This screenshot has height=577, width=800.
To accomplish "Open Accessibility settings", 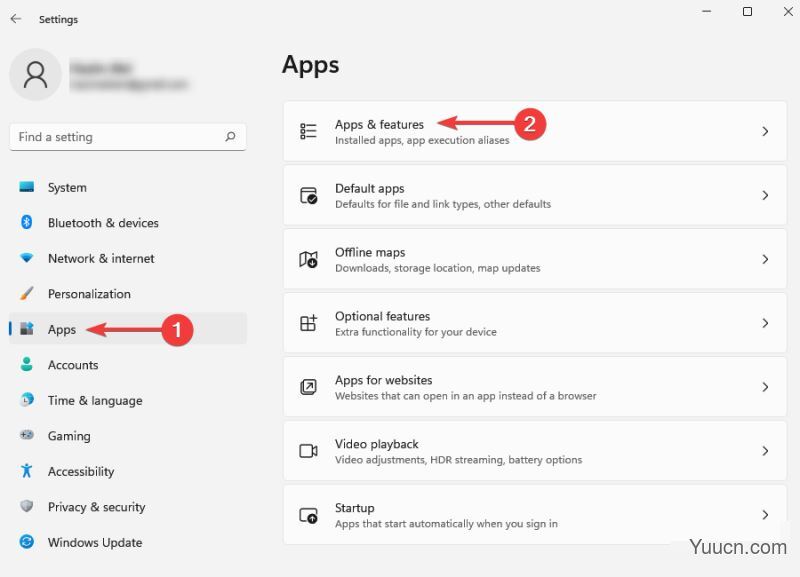I will tap(128, 471).
